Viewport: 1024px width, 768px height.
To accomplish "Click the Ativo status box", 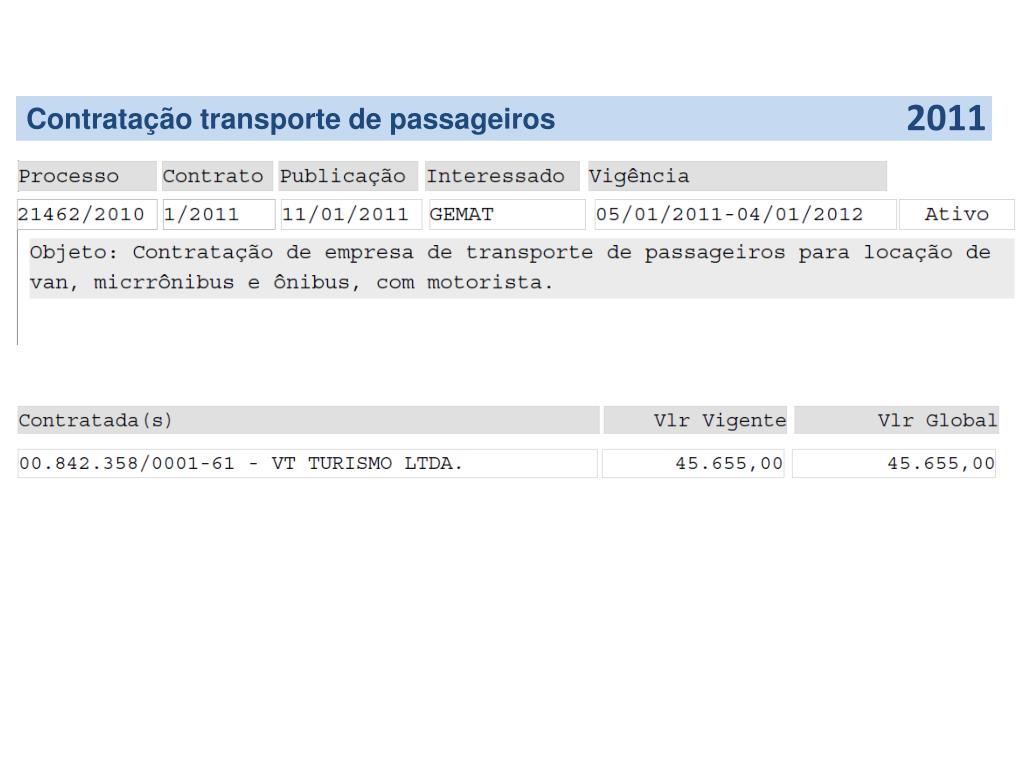I will 957,214.
